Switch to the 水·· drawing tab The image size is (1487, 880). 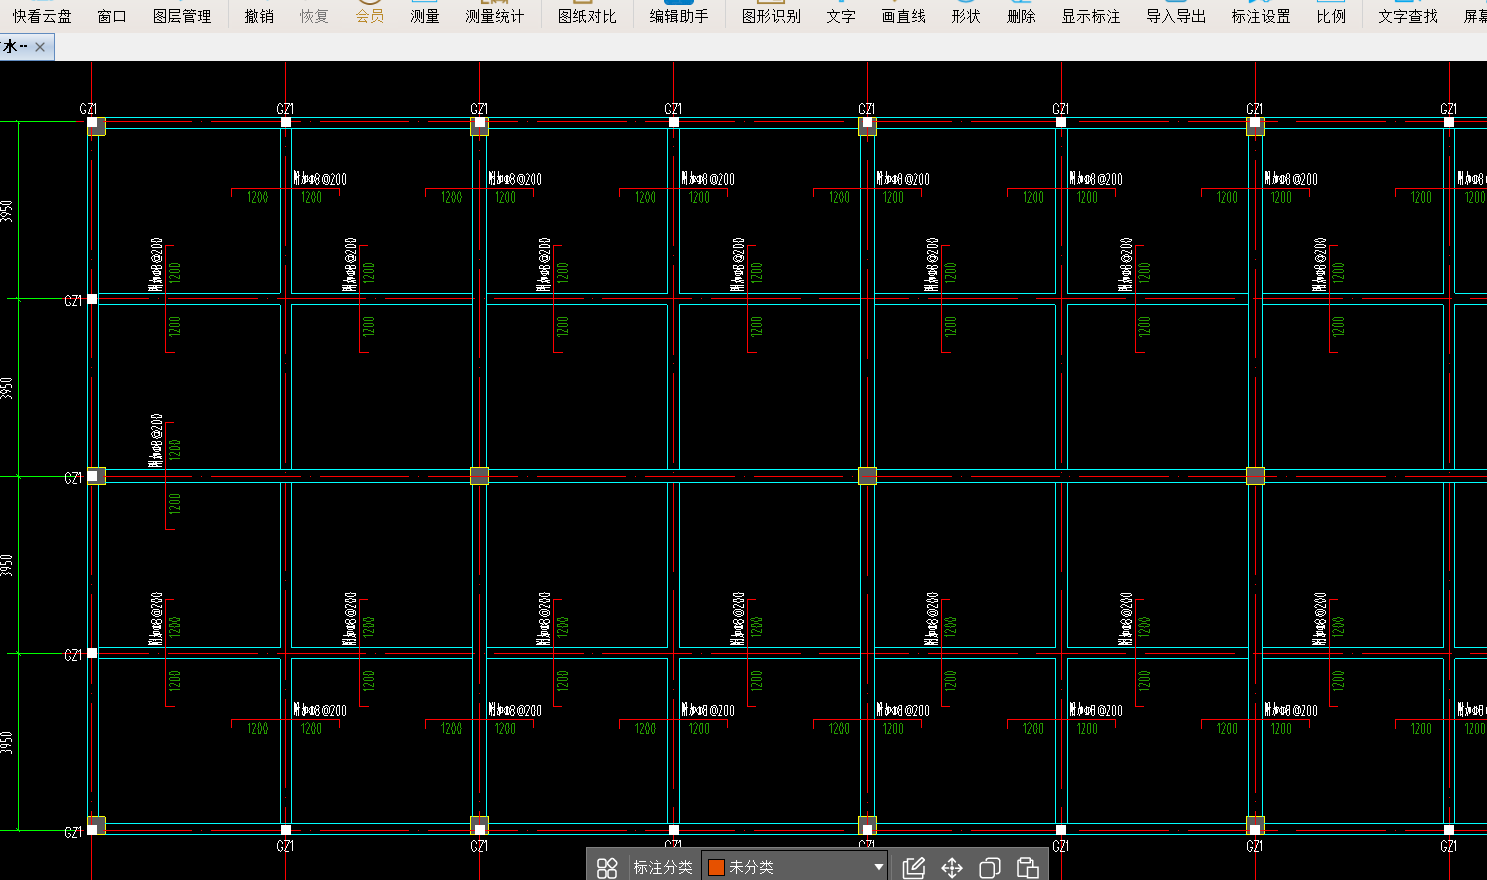click(15, 47)
